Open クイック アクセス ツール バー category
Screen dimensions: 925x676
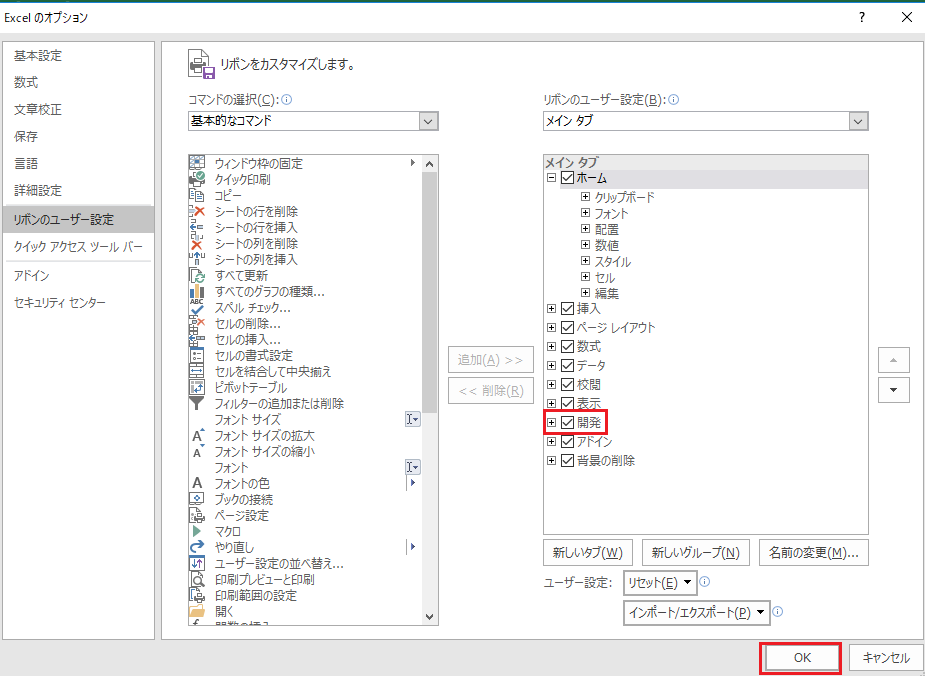click(78, 247)
